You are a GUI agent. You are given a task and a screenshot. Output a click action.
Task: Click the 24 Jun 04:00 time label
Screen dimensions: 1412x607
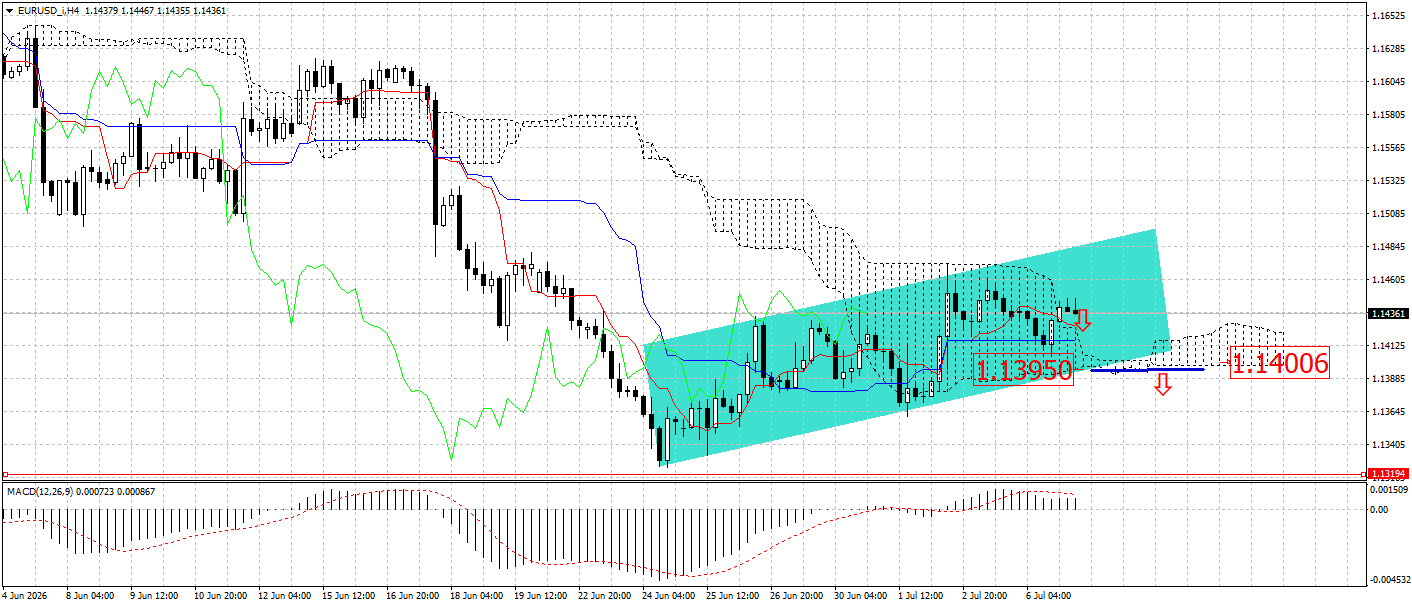coord(670,596)
